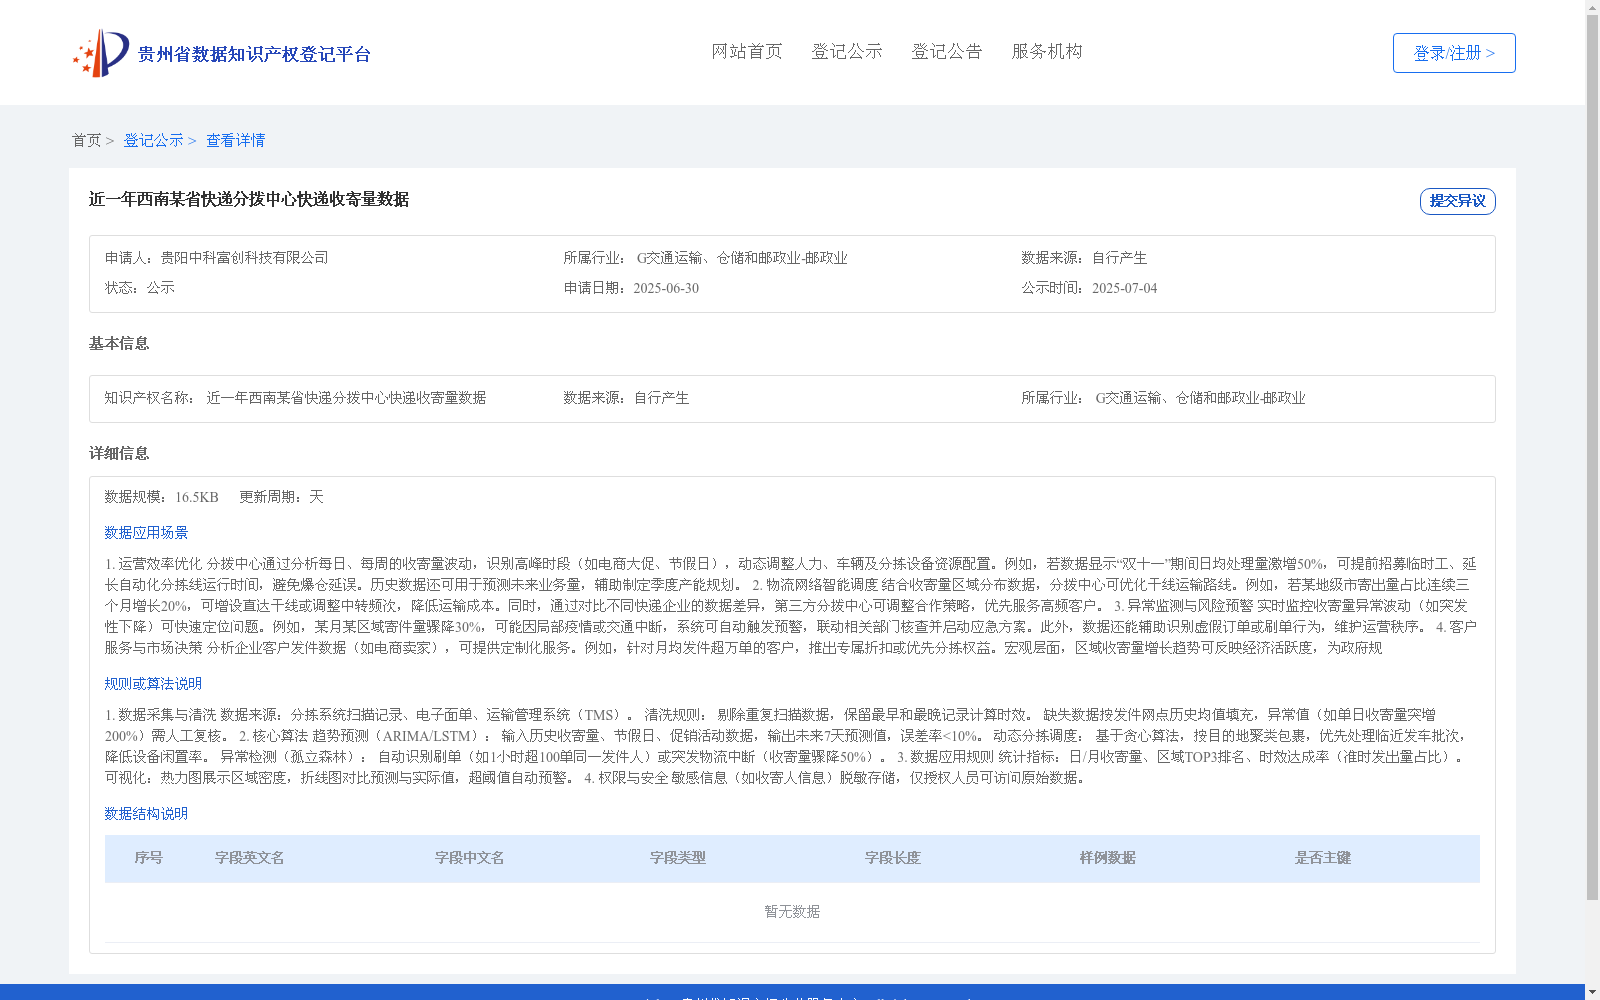Click the 数据应用场景 heading
This screenshot has width=1600, height=1000.
coord(146,533)
